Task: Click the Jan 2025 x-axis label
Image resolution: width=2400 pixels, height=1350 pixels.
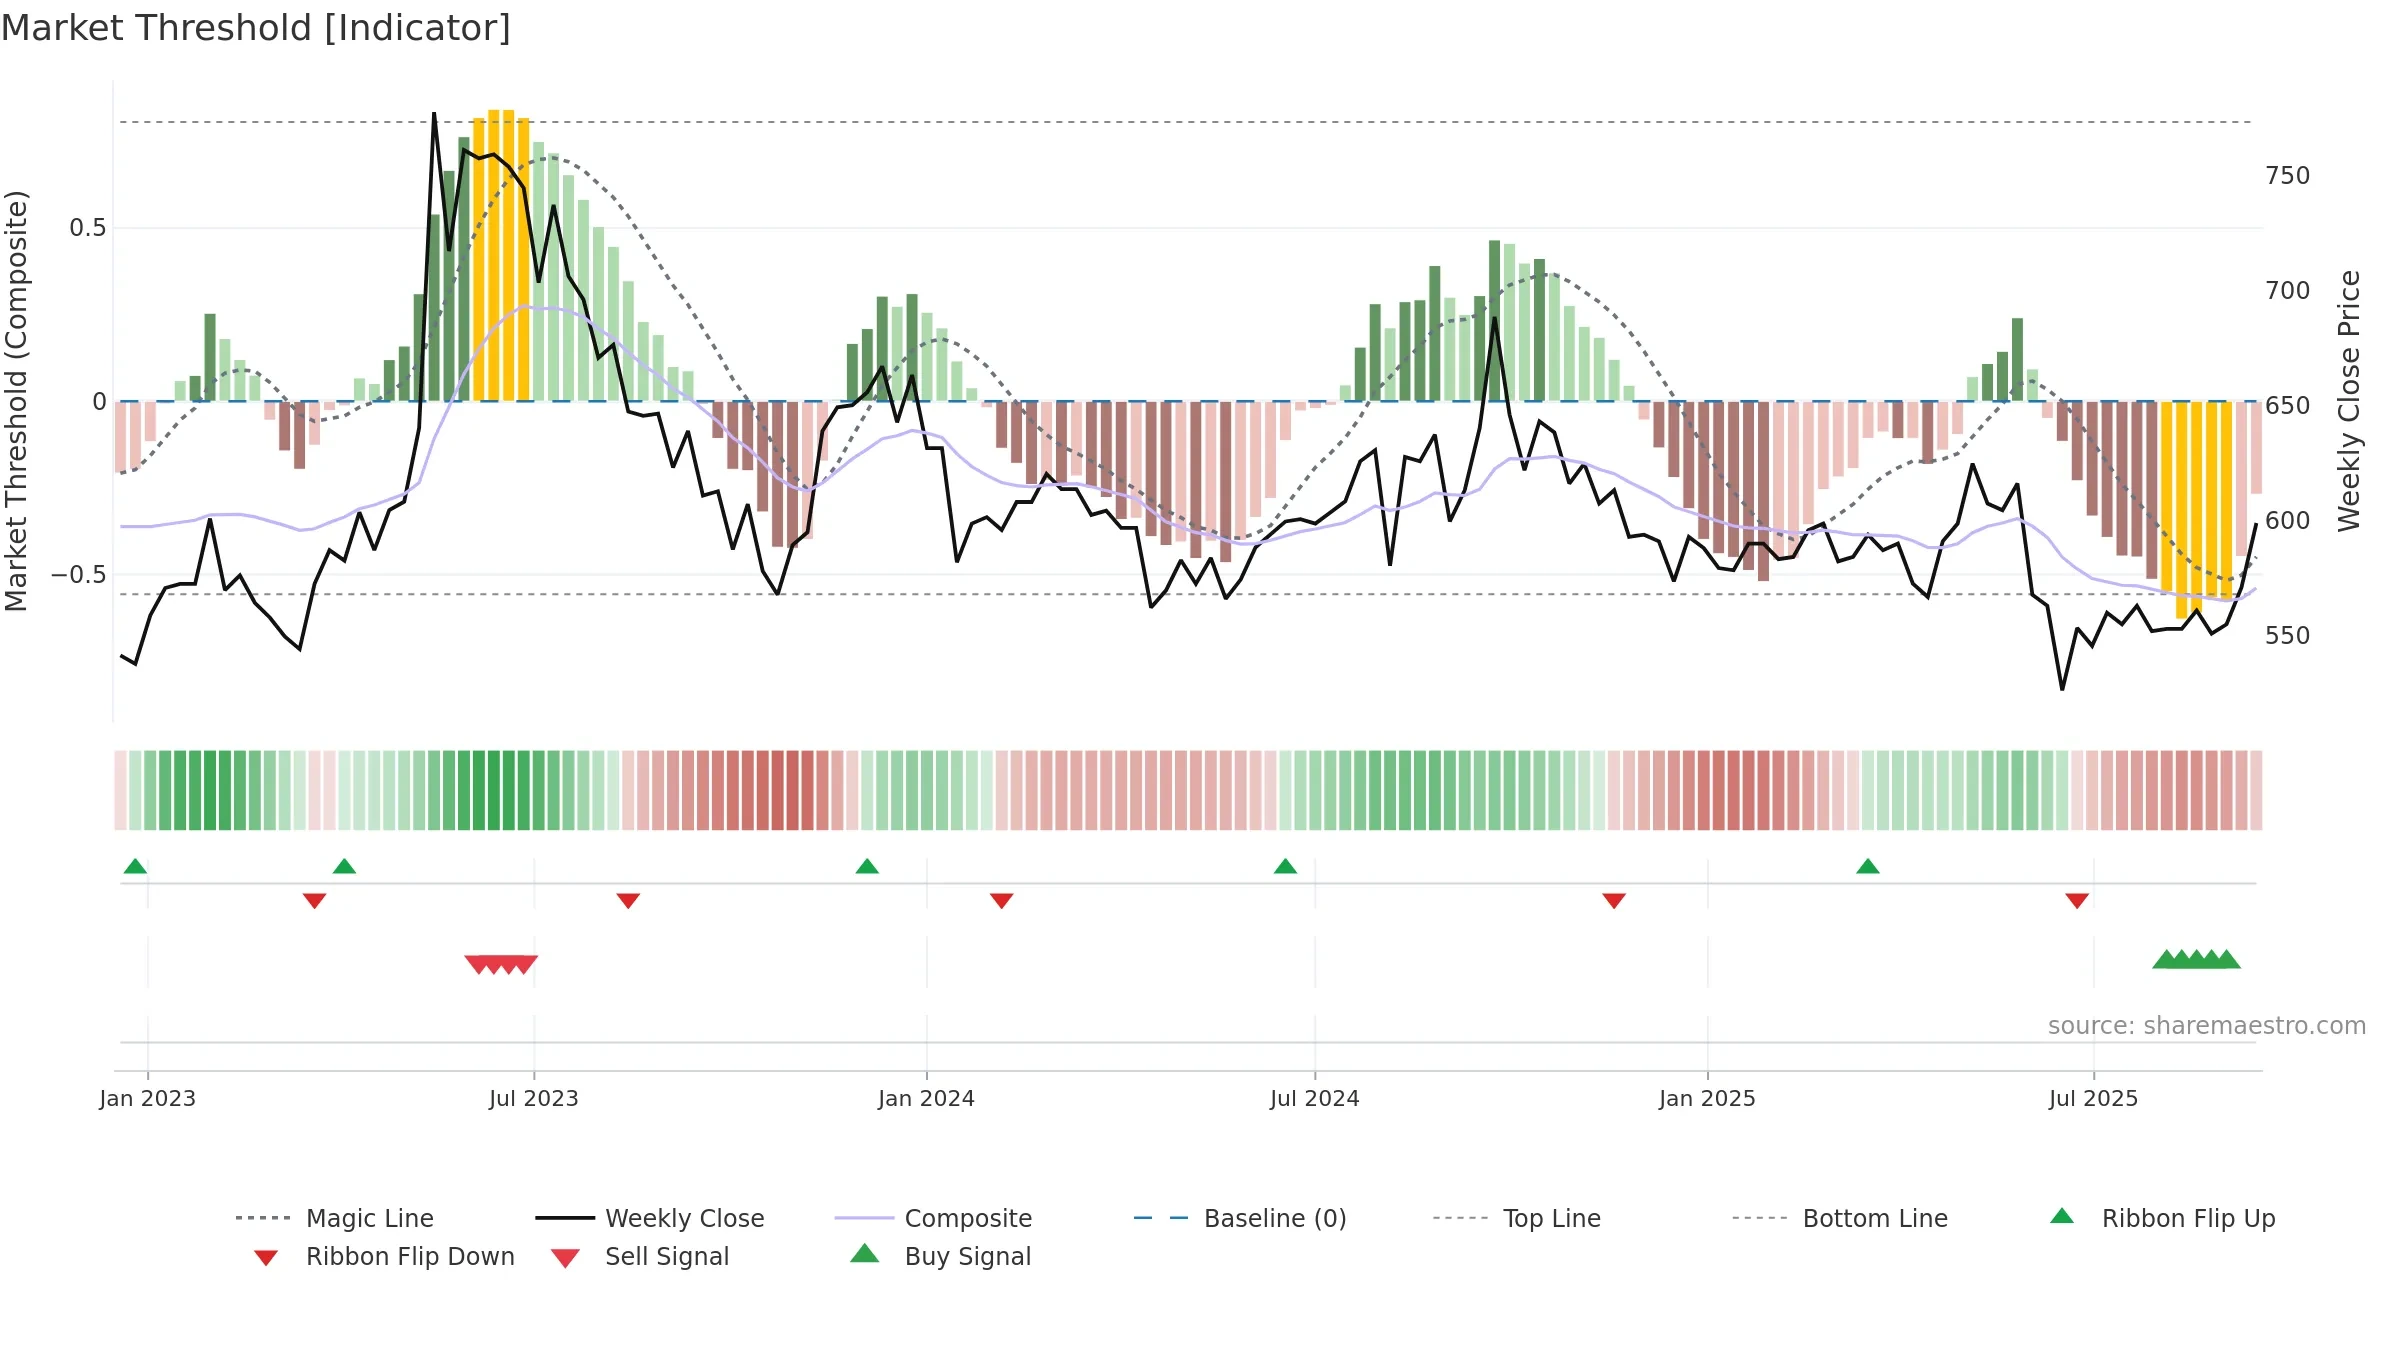Action: coord(1707,1098)
